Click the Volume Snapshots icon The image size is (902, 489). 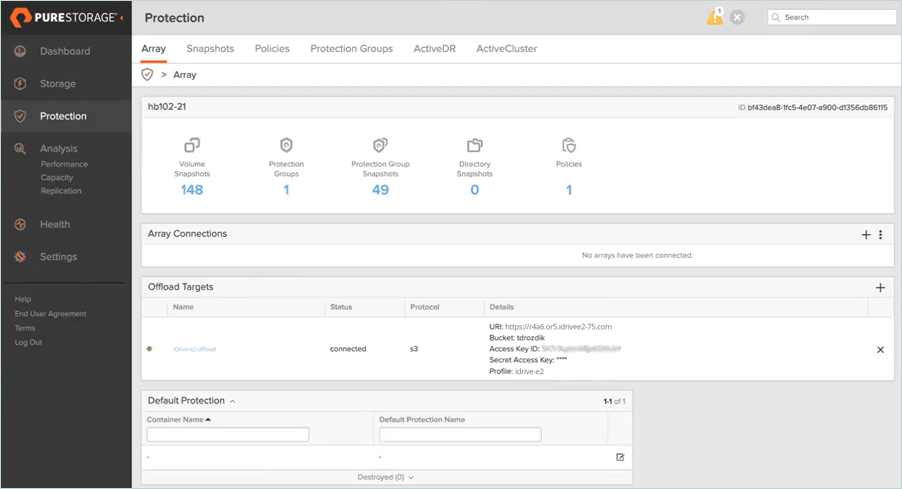click(192, 145)
